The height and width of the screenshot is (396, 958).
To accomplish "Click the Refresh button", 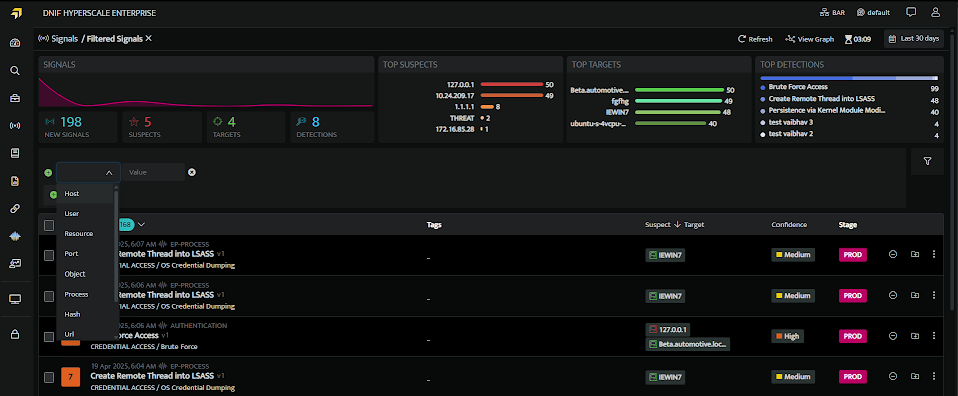I will (755, 39).
